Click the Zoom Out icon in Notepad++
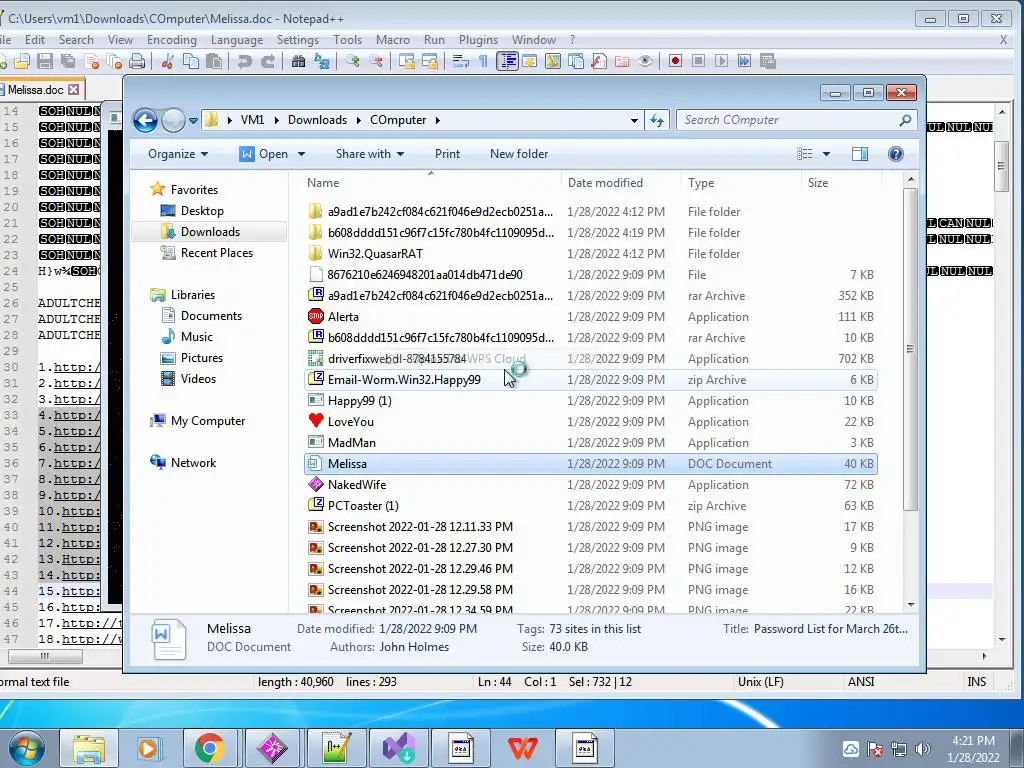Viewport: 1024px width, 768px height. tap(376, 61)
